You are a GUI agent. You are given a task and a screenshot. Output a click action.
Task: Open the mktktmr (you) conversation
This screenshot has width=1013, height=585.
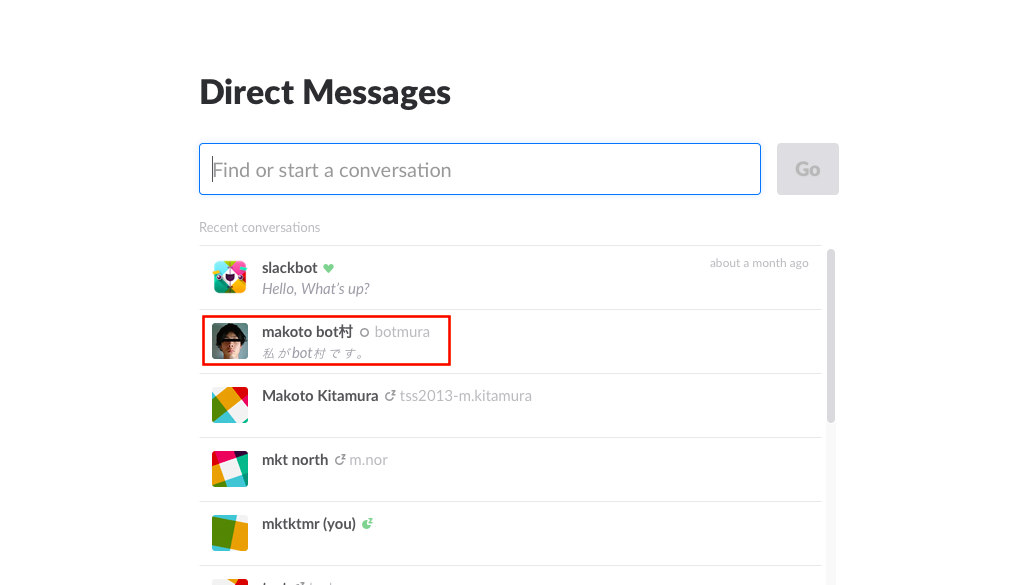coord(510,533)
